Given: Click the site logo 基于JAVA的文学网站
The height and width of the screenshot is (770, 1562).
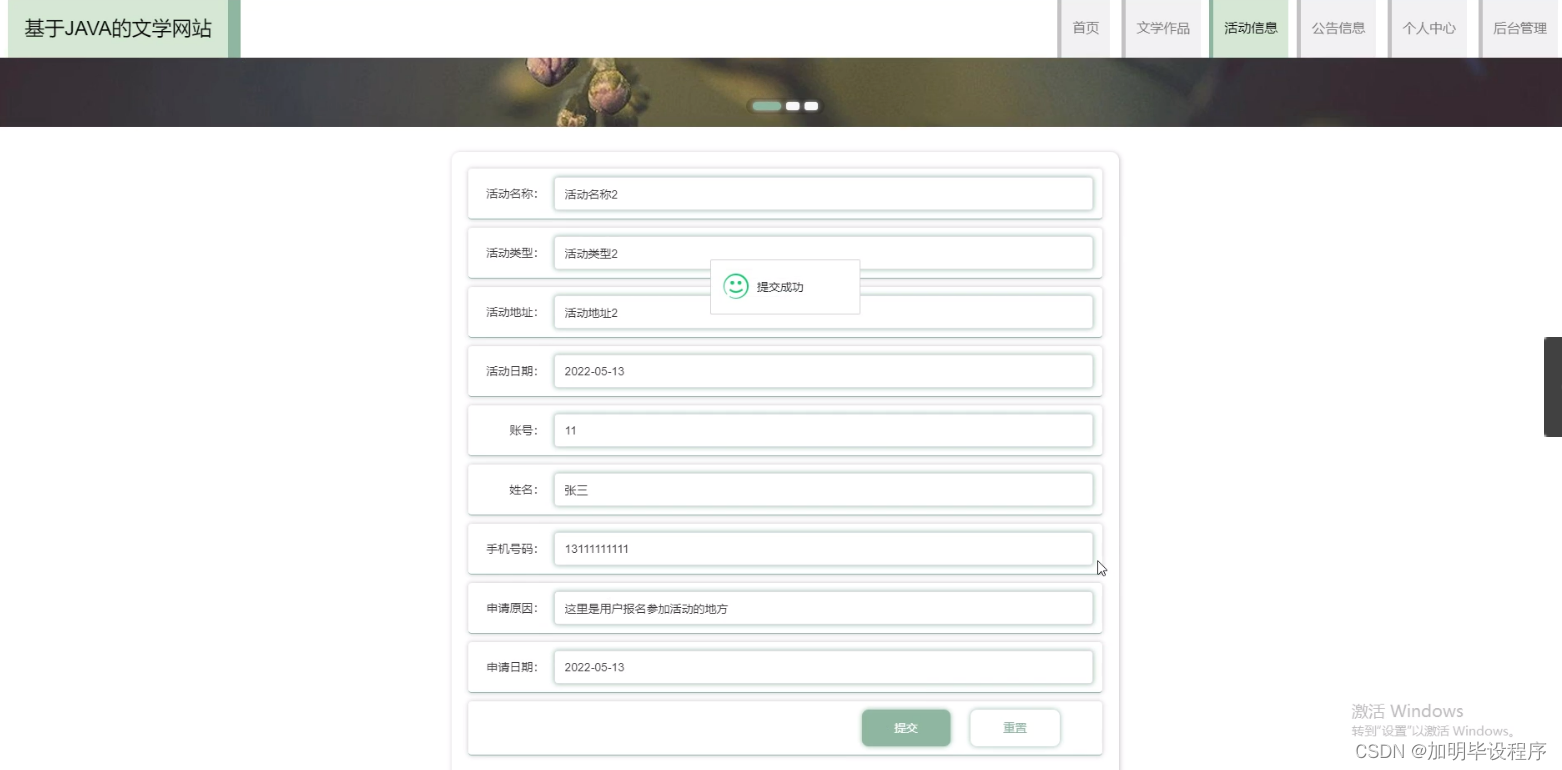Looking at the screenshot, I should point(117,28).
